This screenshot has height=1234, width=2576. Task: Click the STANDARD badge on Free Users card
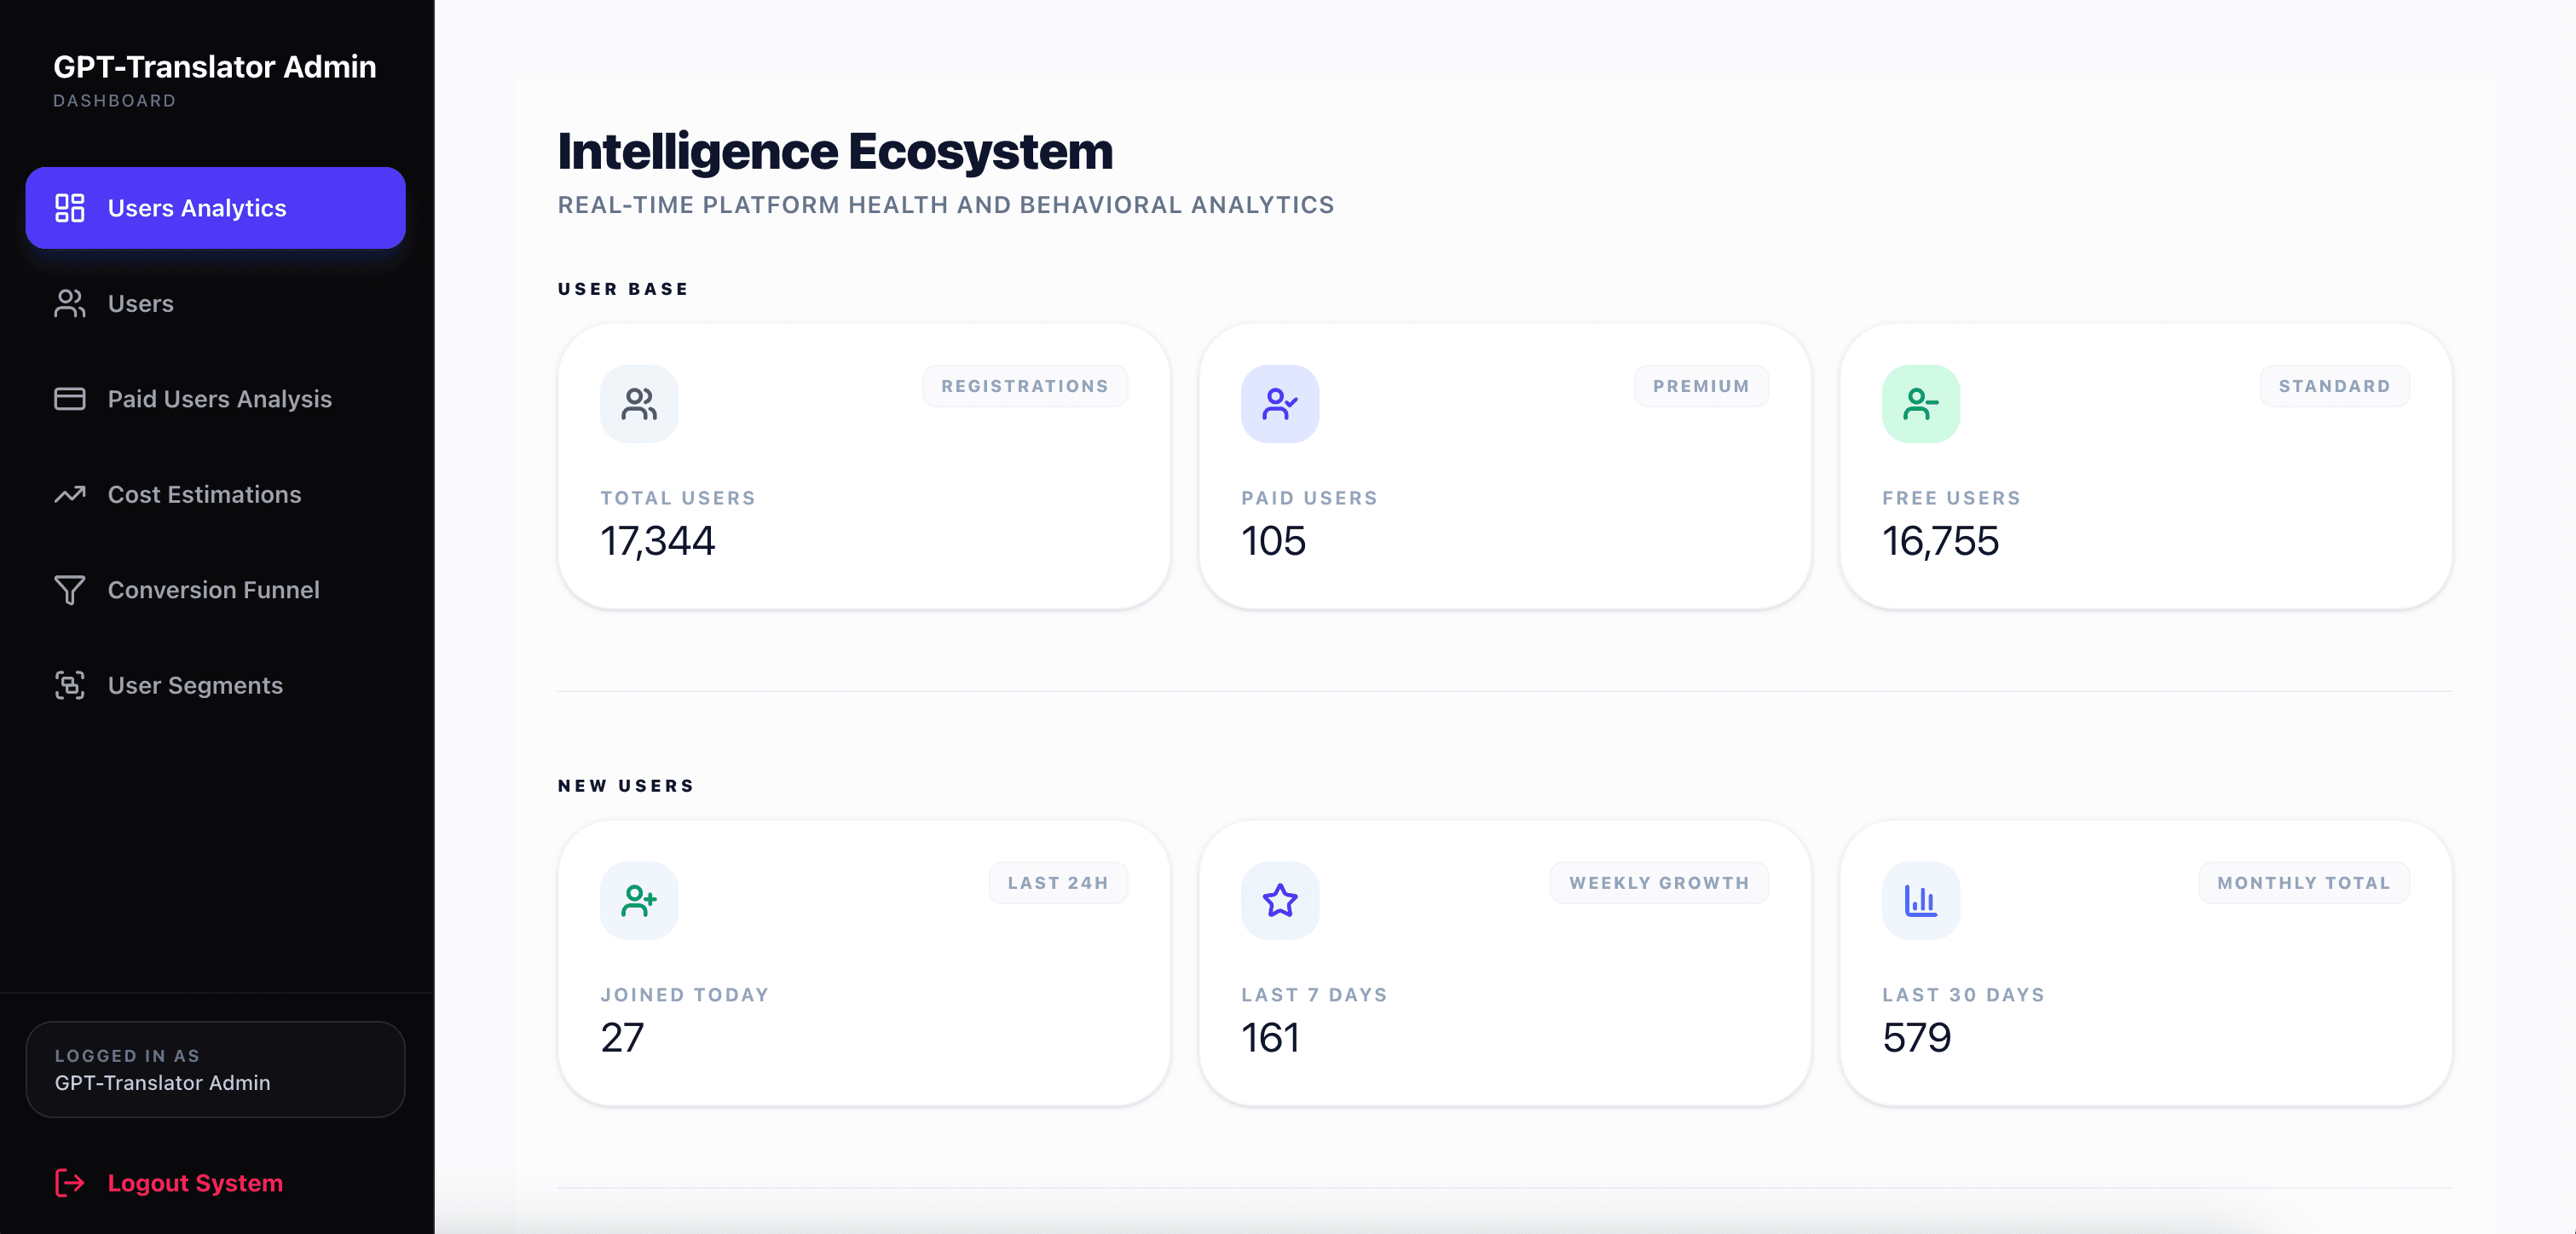2333,386
